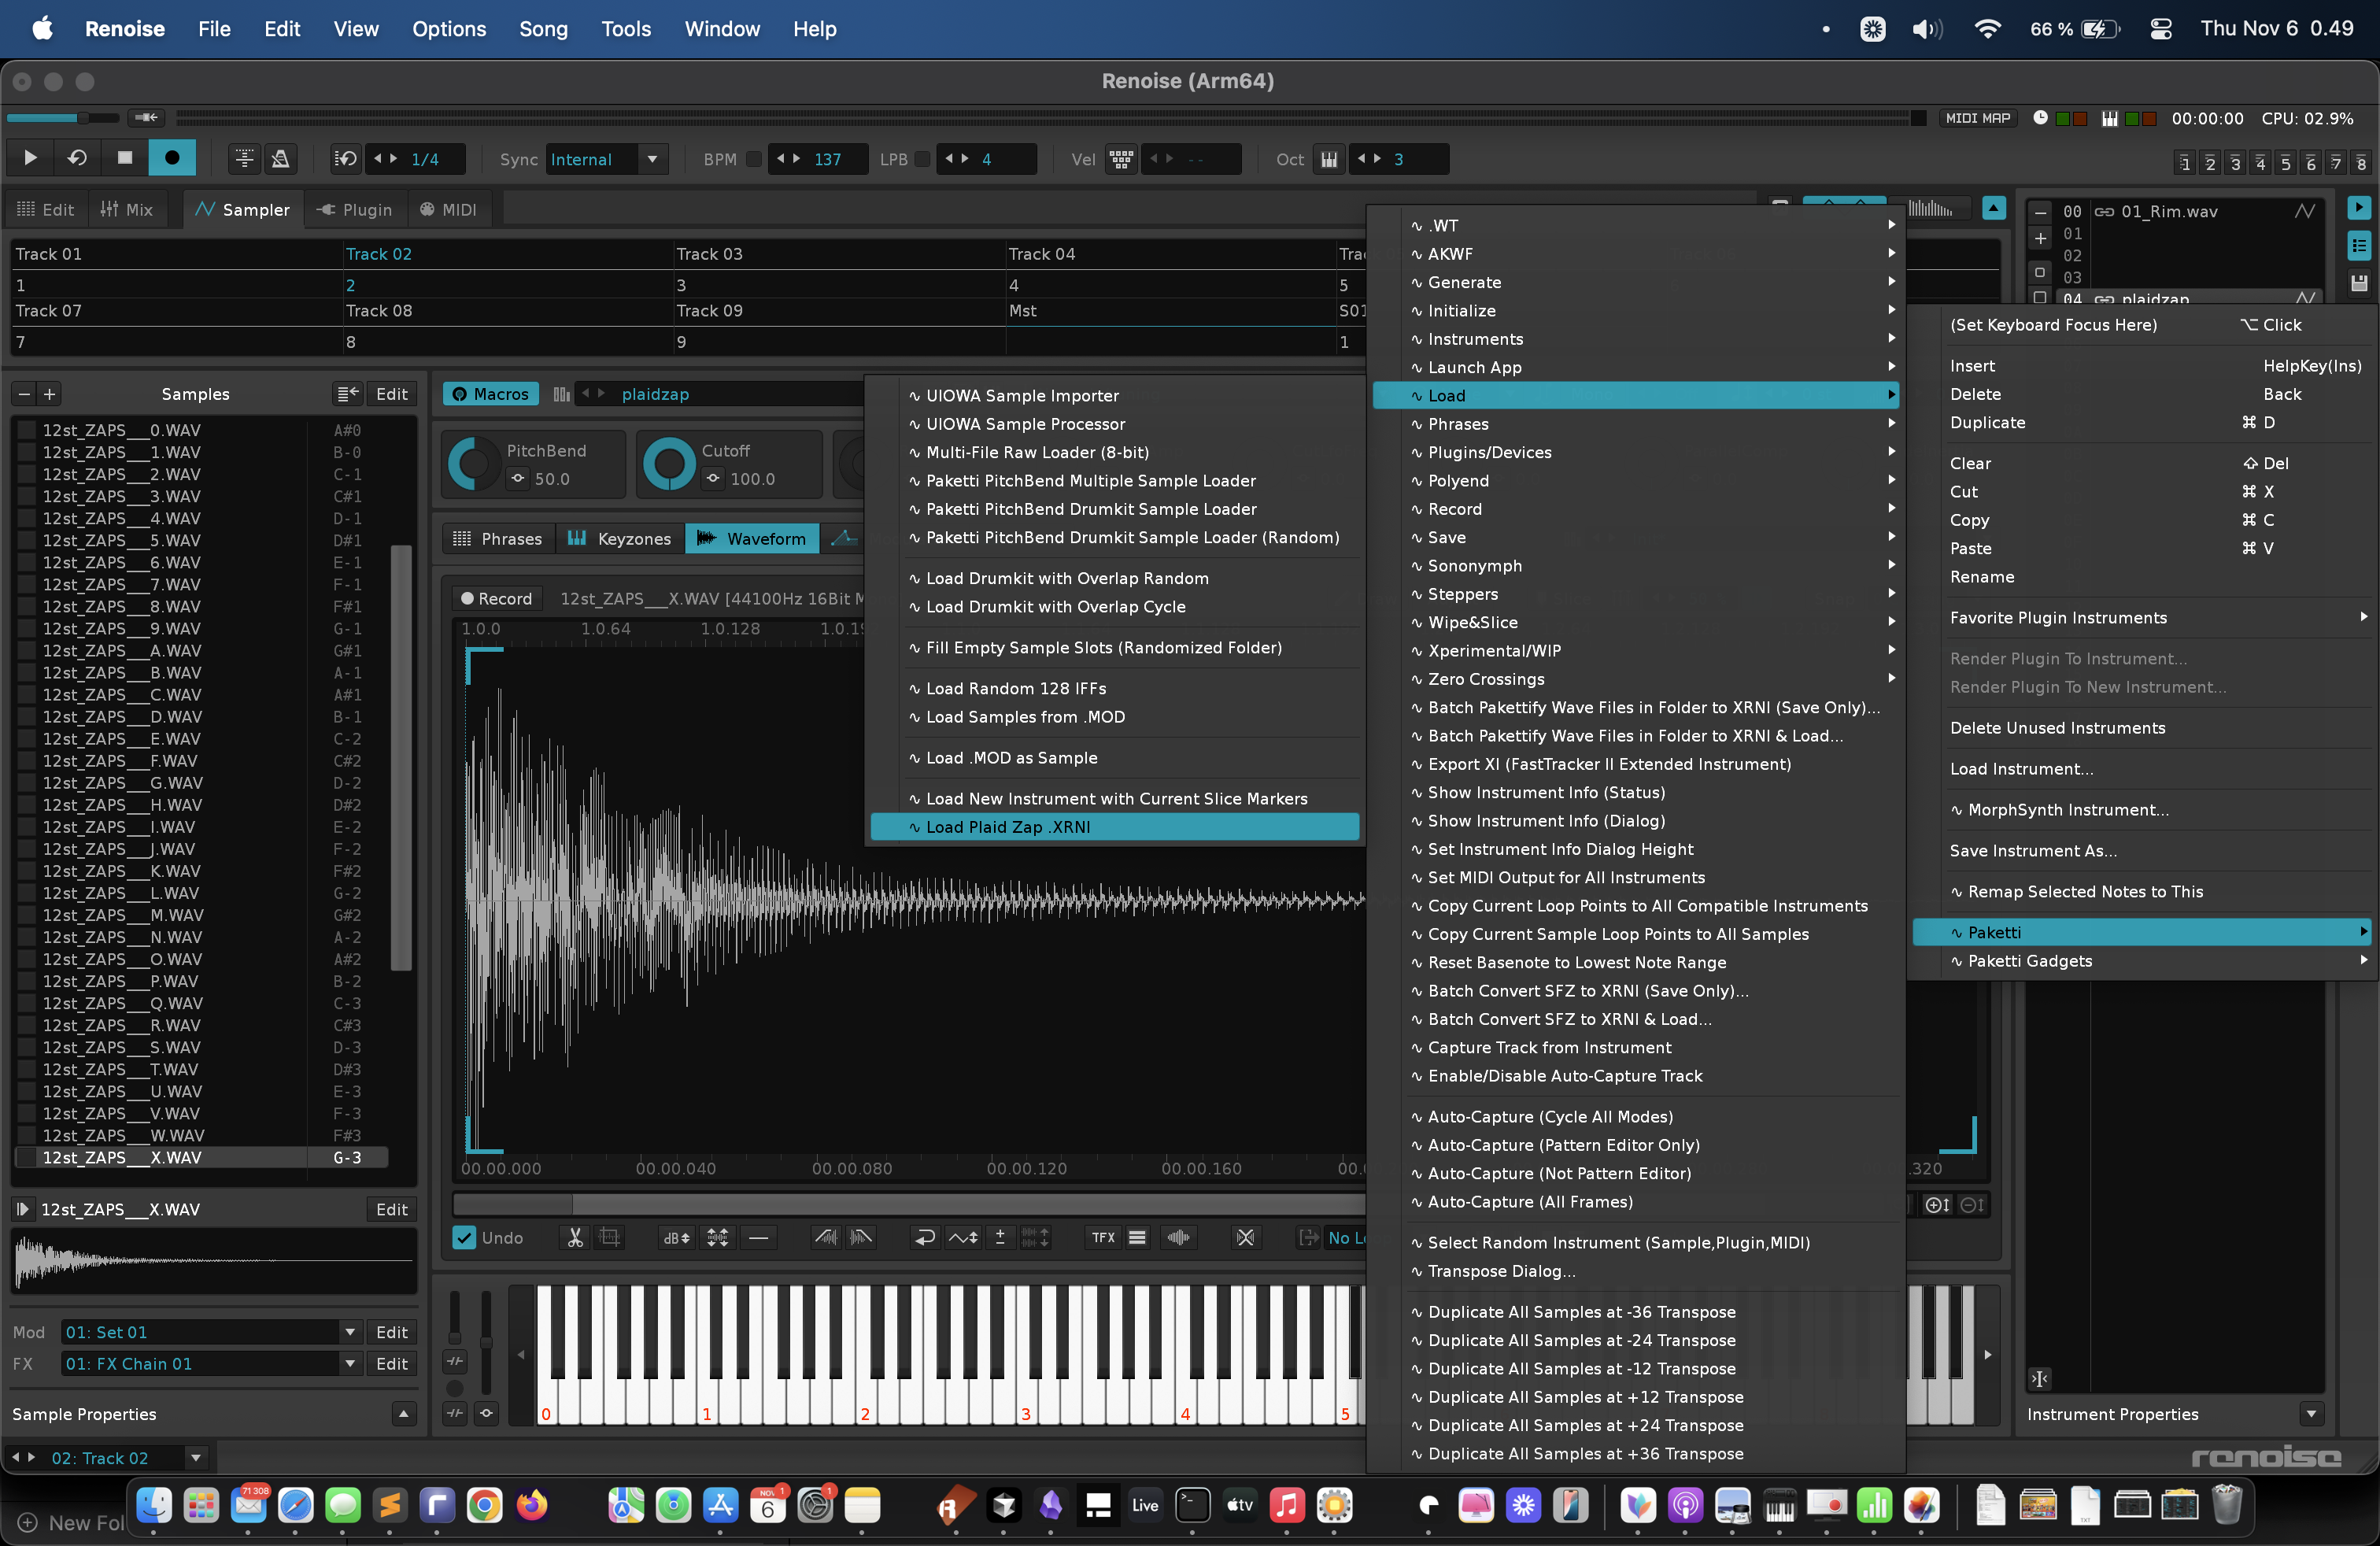Switch to the Keyzones tab

click(x=619, y=539)
